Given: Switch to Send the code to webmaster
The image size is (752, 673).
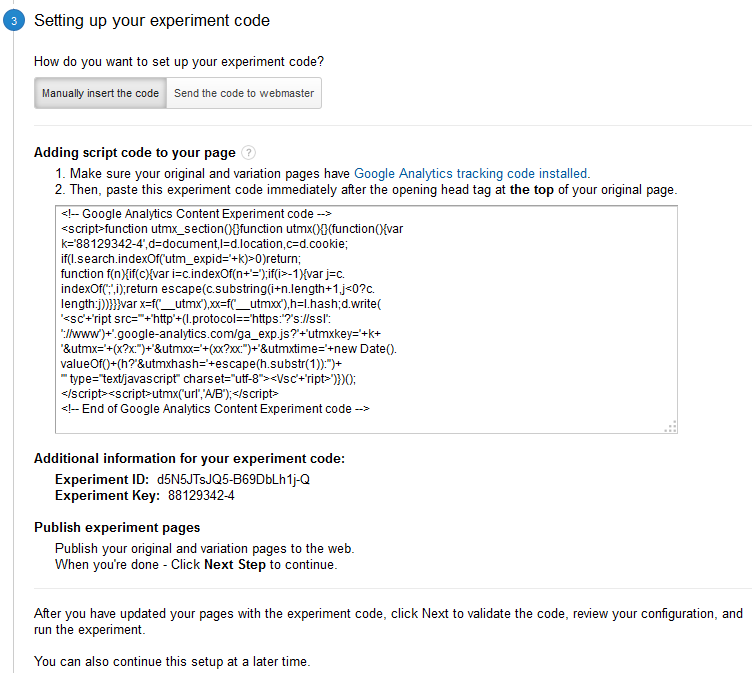Looking at the screenshot, I should (244, 94).
